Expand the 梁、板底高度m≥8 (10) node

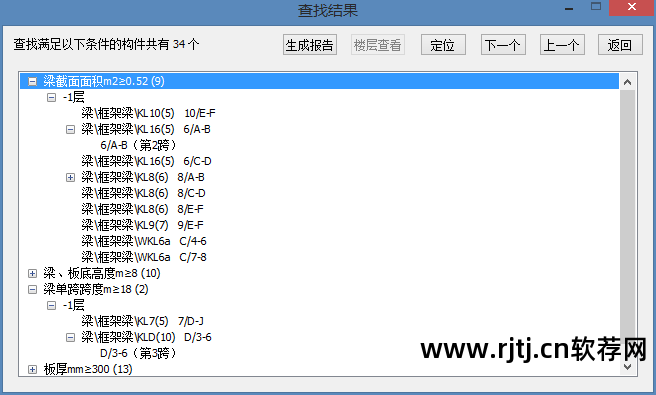pos(32,273)
